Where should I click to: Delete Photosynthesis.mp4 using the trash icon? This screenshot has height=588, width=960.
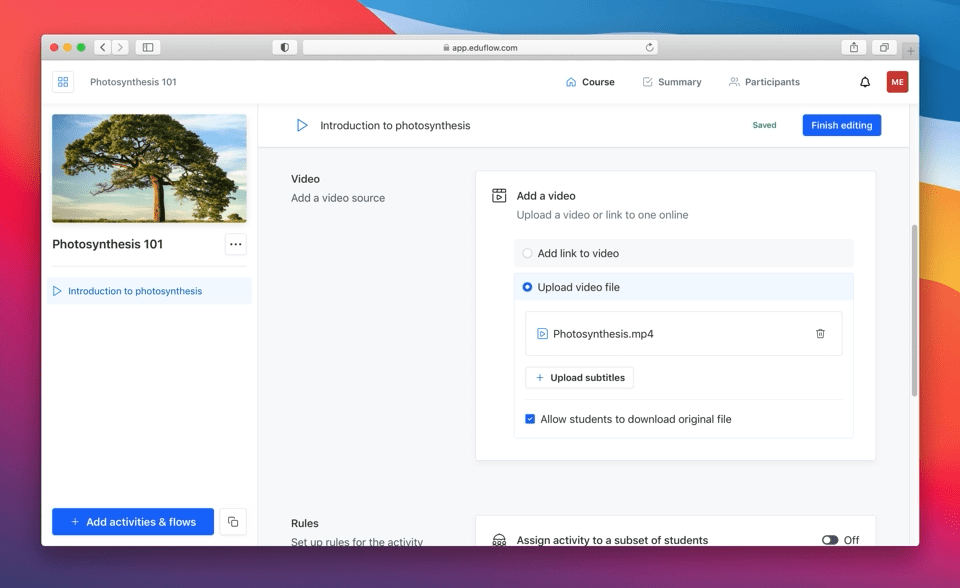click(820, 333)
